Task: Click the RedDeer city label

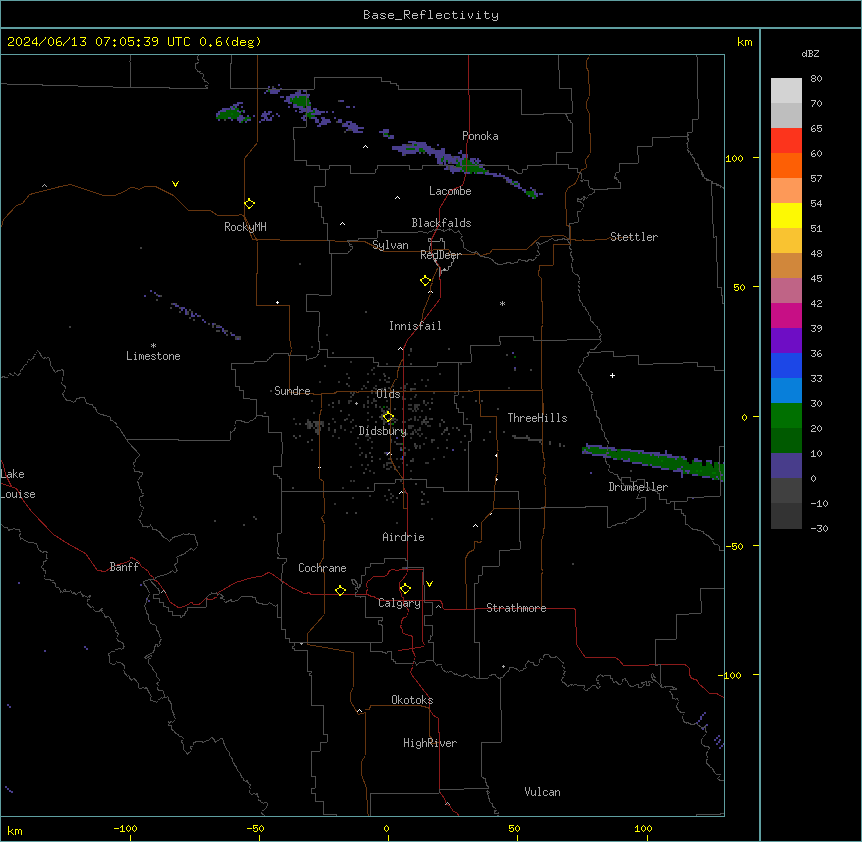Action: (x=440, y=255)
